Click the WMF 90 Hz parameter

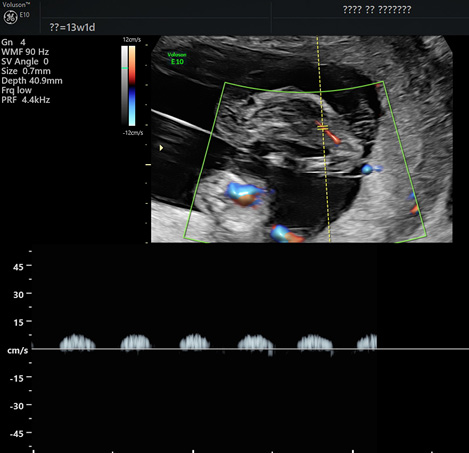click(x=25, y=52)
